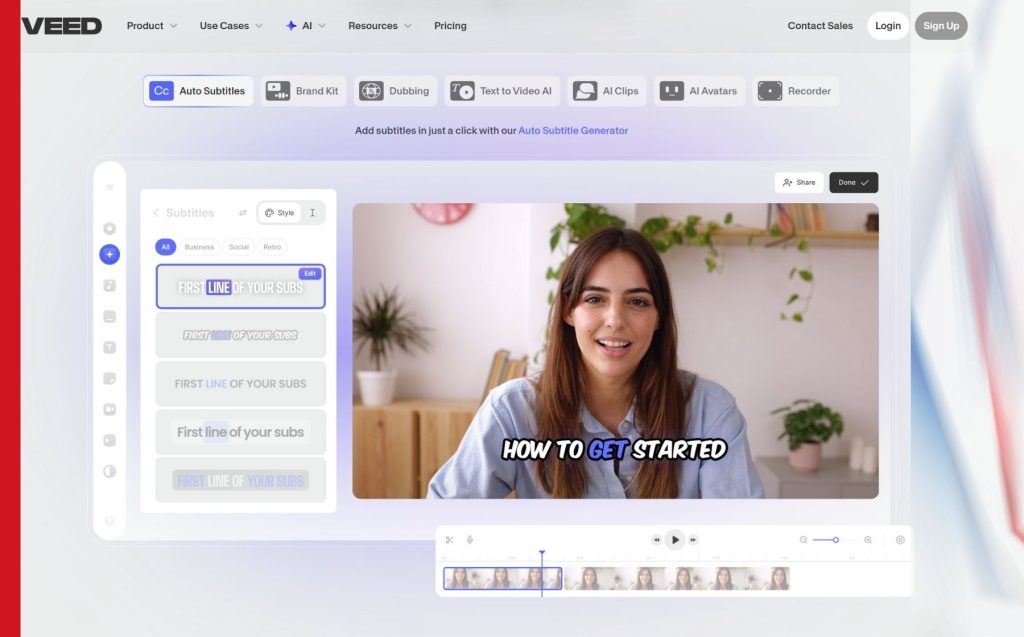Choose the bottom boxed subtitle style preset
Viewport: 1024px width, 637px height.
[240, 480]
